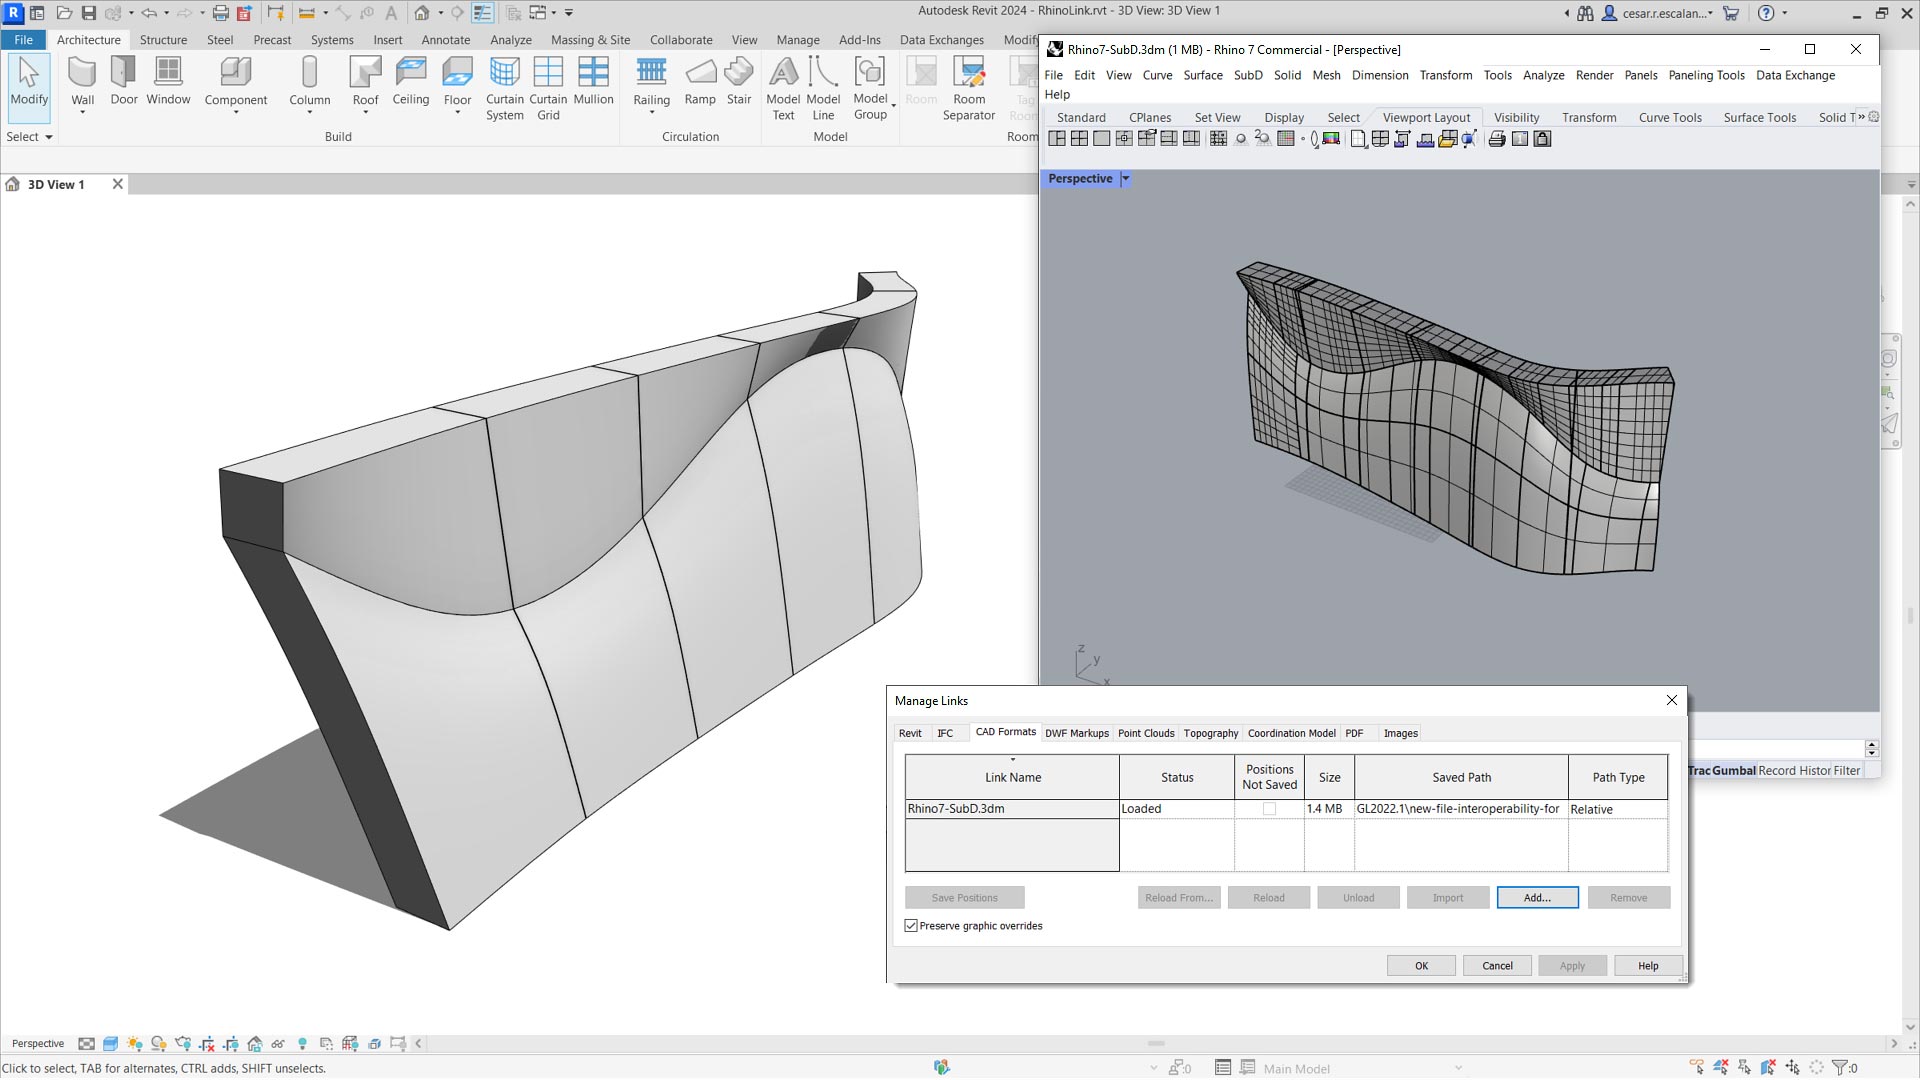The image size is (1920, 1080).
Task: Check Preserve graphic overrides
Action: (x=910, y=925)
